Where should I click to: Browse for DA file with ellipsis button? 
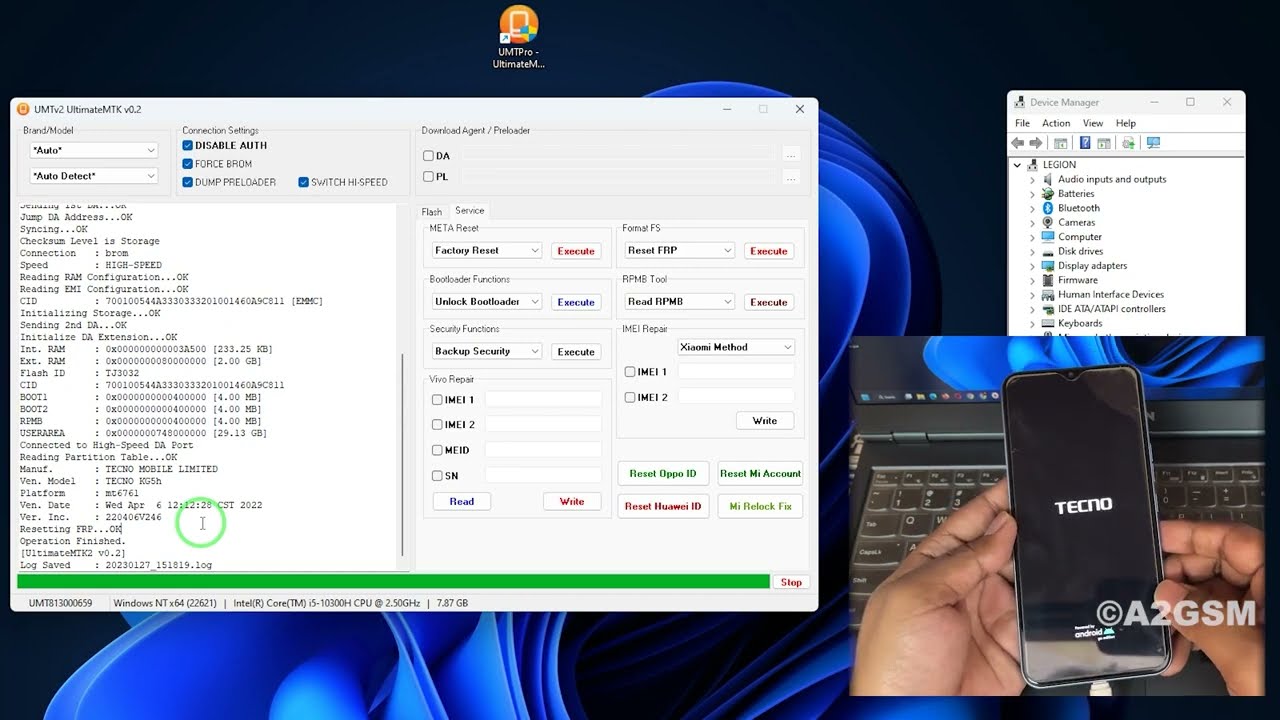791,155
